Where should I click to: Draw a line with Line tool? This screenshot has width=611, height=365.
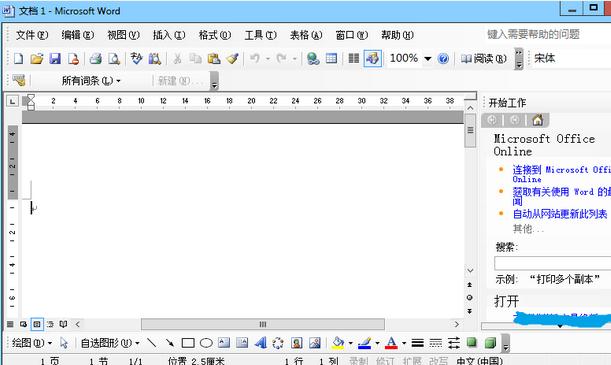point(151,343)
